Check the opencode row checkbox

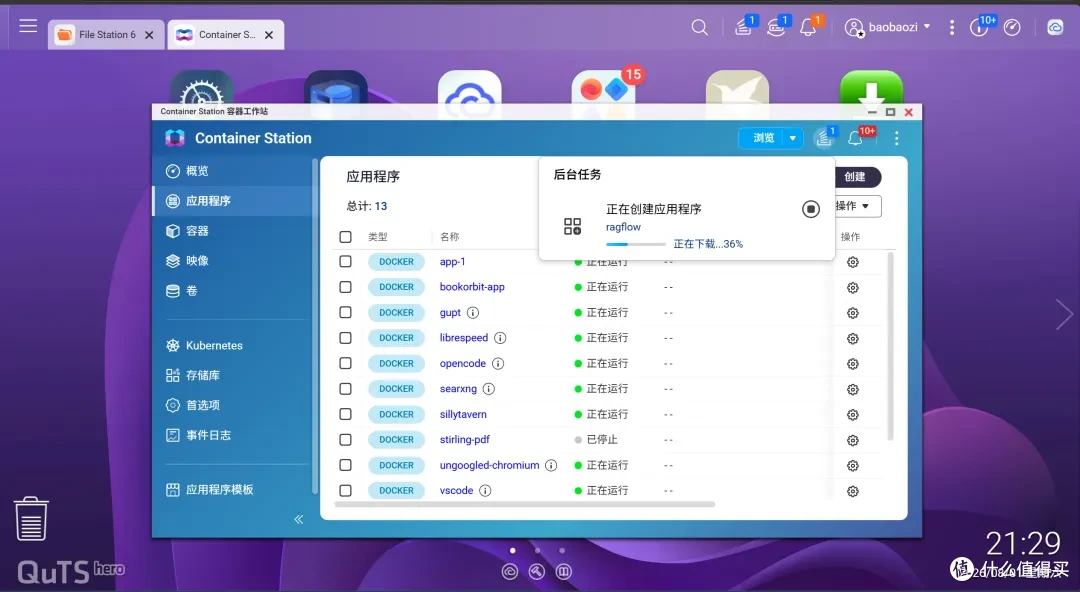[x=346, y=363]
